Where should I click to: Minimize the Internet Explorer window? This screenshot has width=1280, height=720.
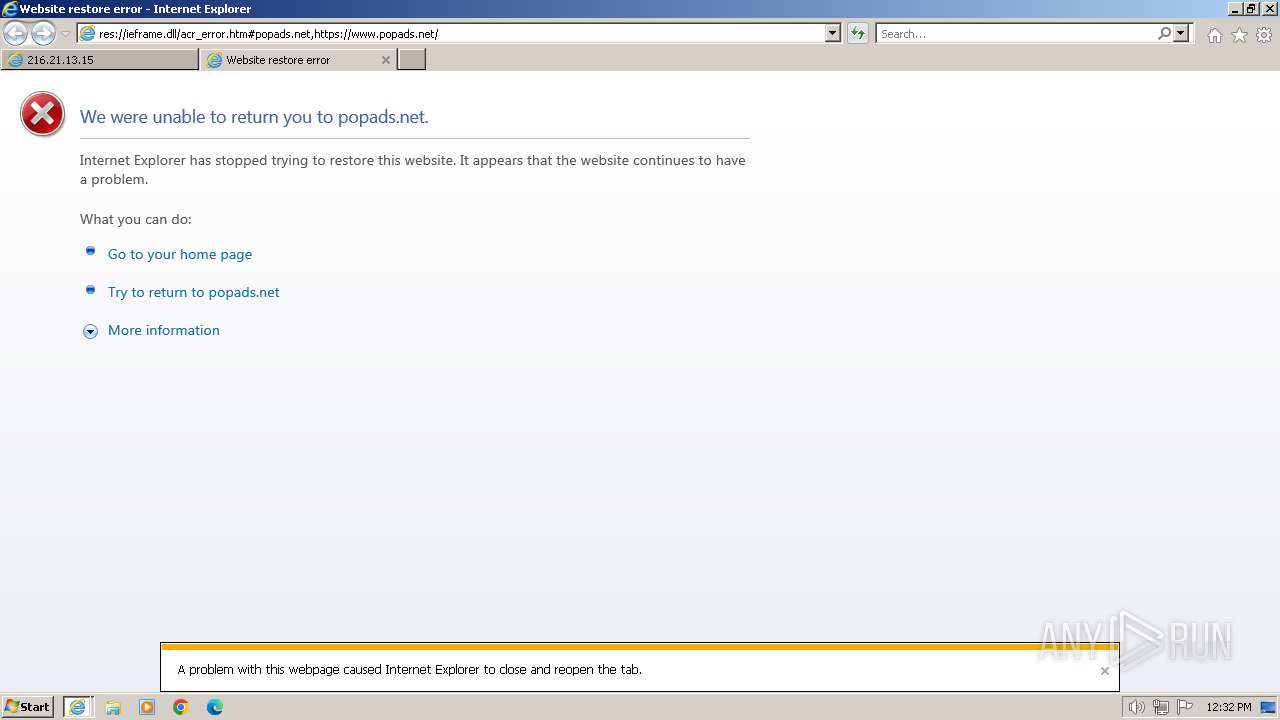pos(1235,9)
